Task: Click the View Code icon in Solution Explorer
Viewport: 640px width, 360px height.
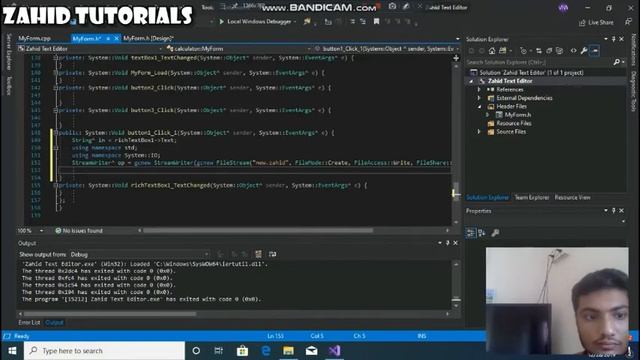Action: [573, 51]
